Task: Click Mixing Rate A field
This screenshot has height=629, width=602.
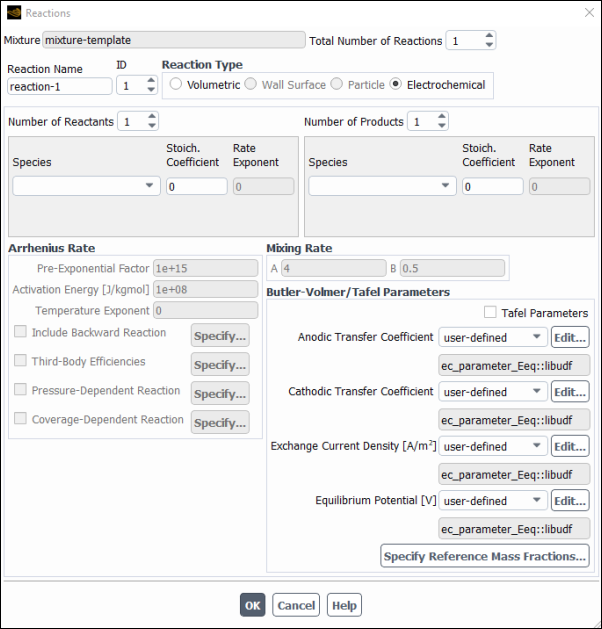Action: coord(334,268)
